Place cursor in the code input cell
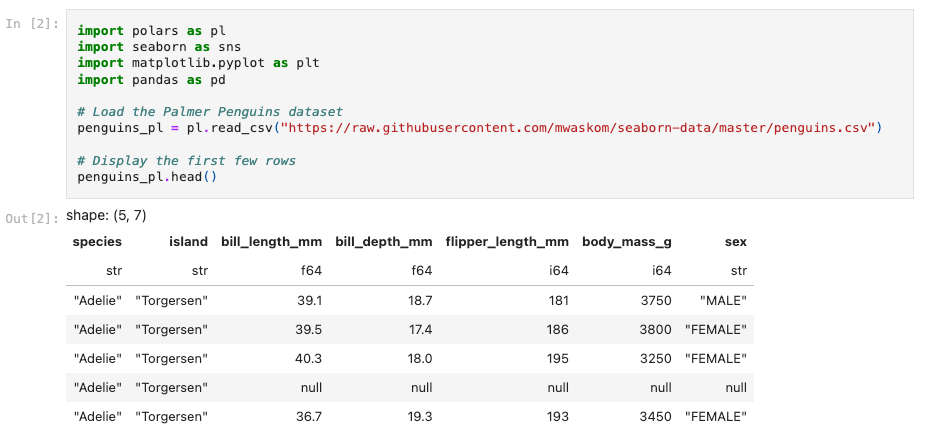926x444 pixels. pos(490,104)
